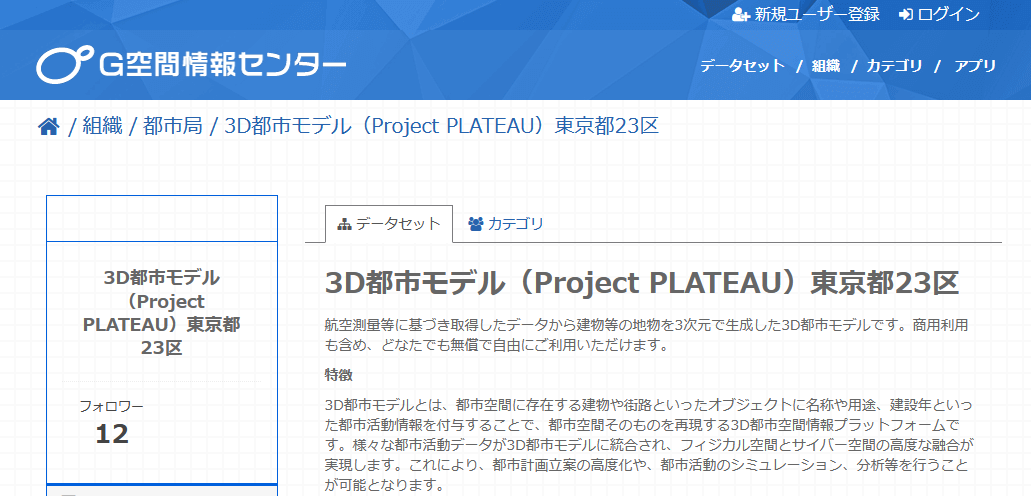
Task: Click the home icon in breadcrumb
Action: [49, 126]
